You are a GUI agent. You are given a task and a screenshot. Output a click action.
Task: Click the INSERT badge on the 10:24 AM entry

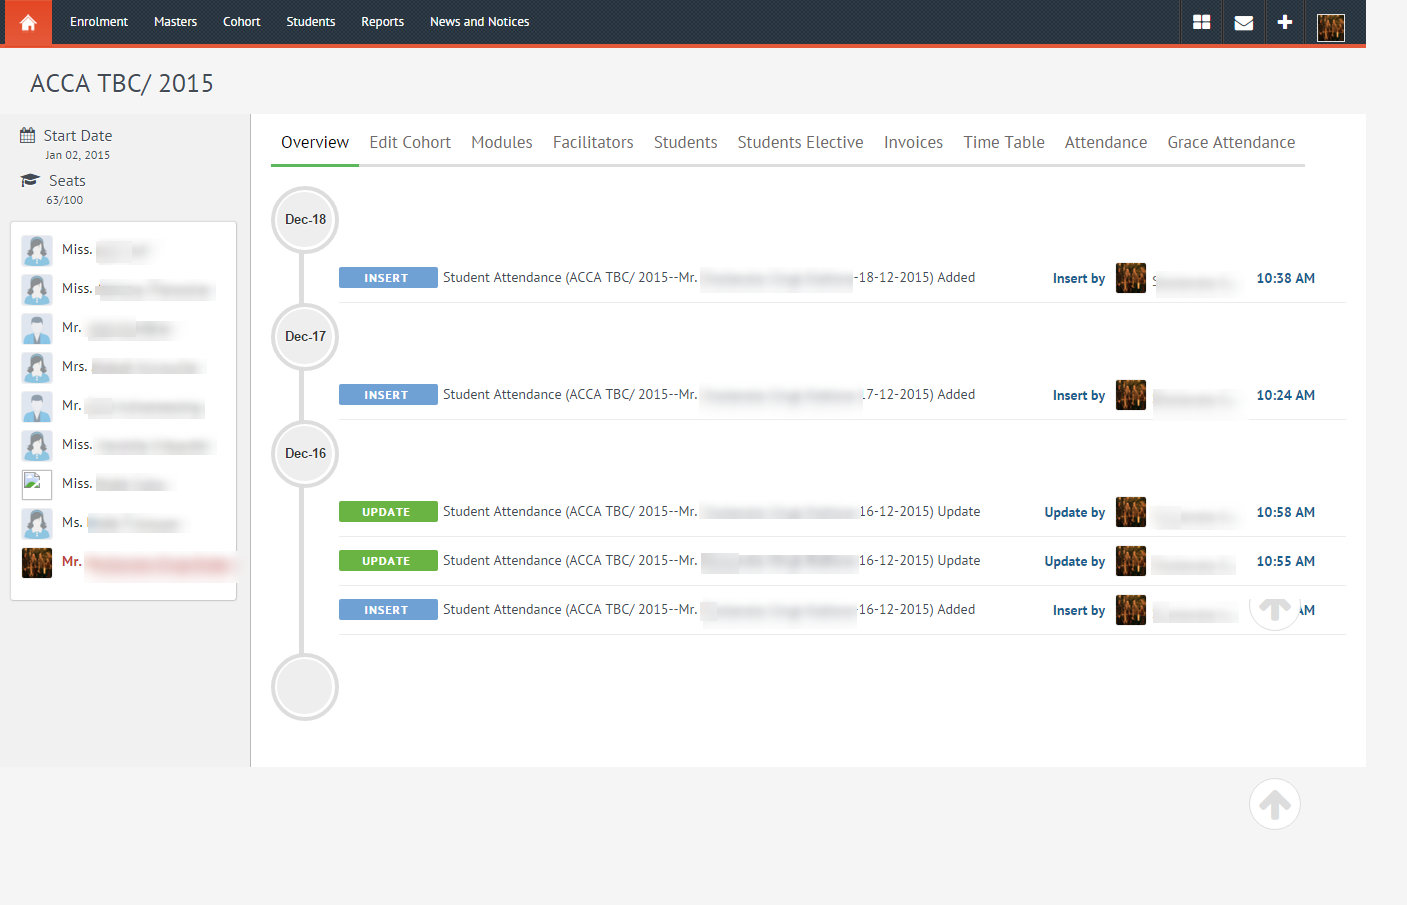click(388, 395)
